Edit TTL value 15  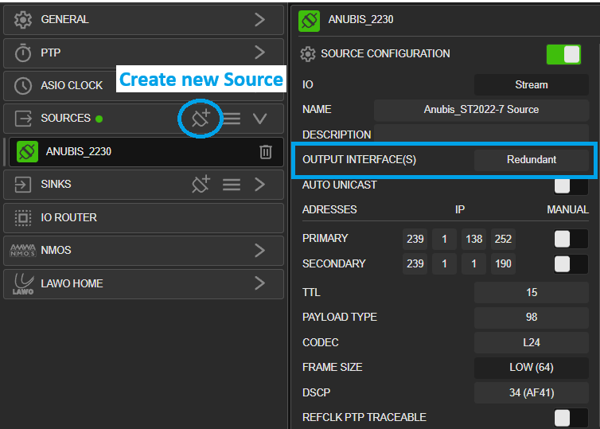tap(531, 293)
